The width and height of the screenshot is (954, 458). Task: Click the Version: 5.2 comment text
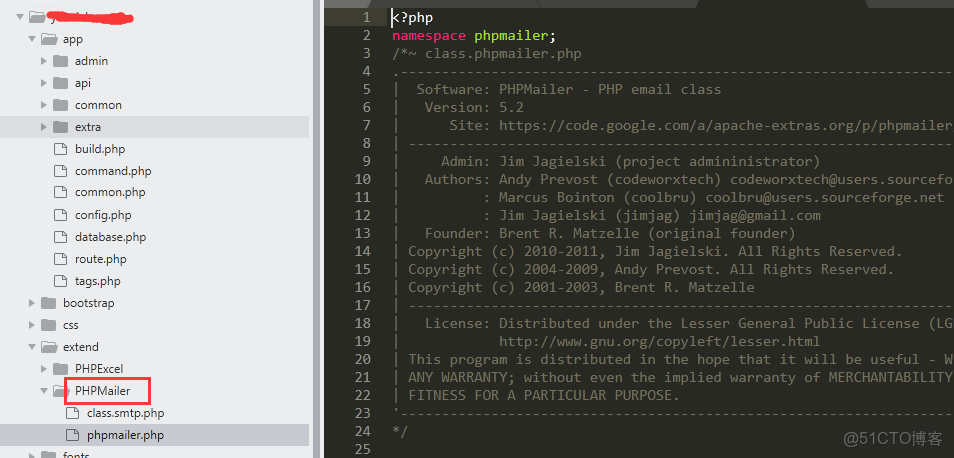tap(474, 108)
